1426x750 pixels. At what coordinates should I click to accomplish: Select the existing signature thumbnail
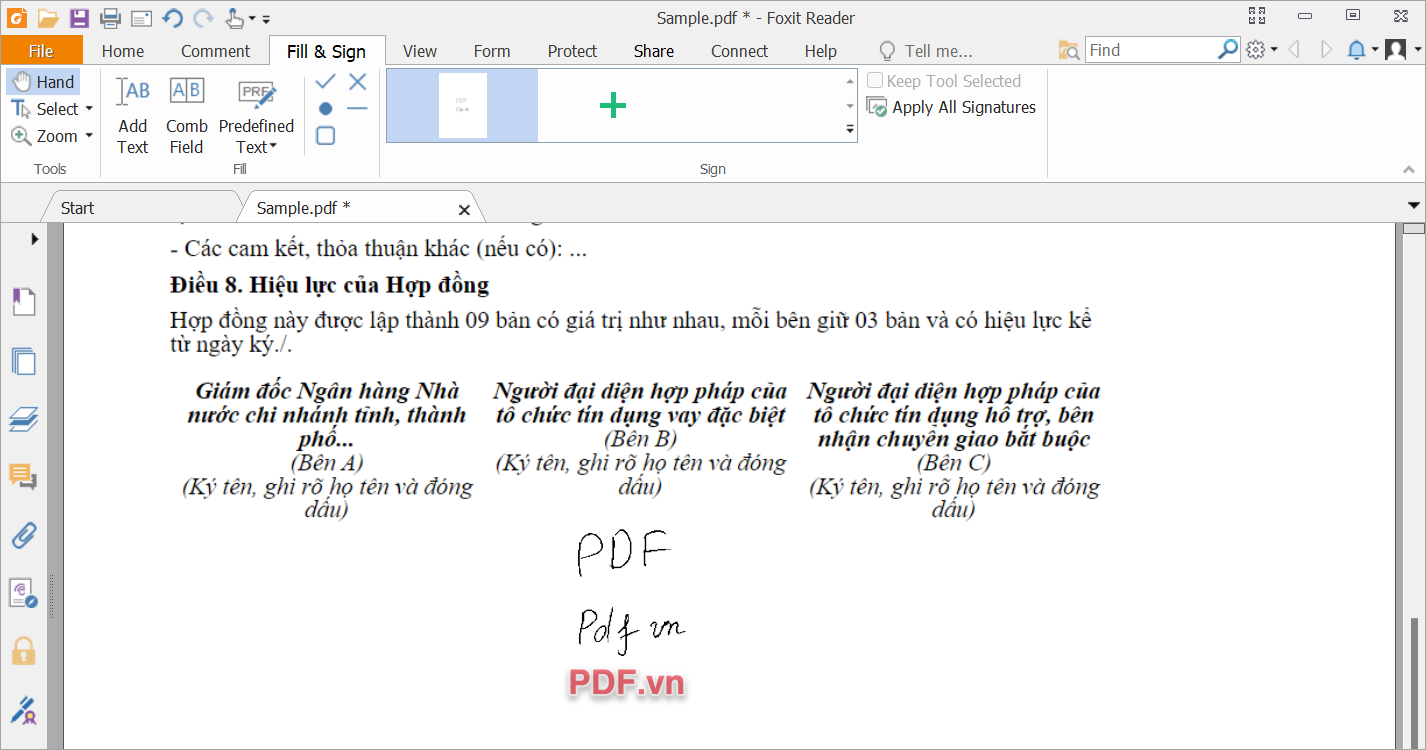click(463, 105)
